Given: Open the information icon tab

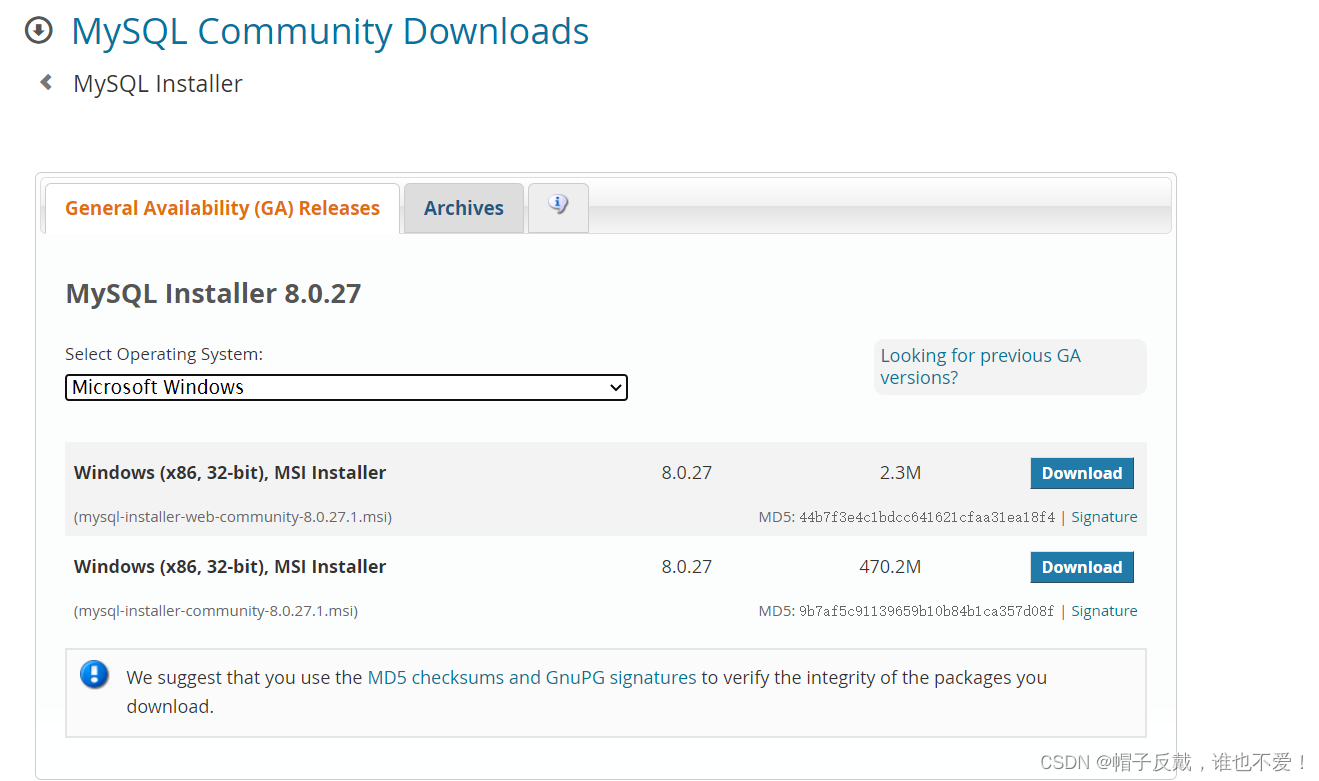Looking at the screenshot, I should coord(558,207).
